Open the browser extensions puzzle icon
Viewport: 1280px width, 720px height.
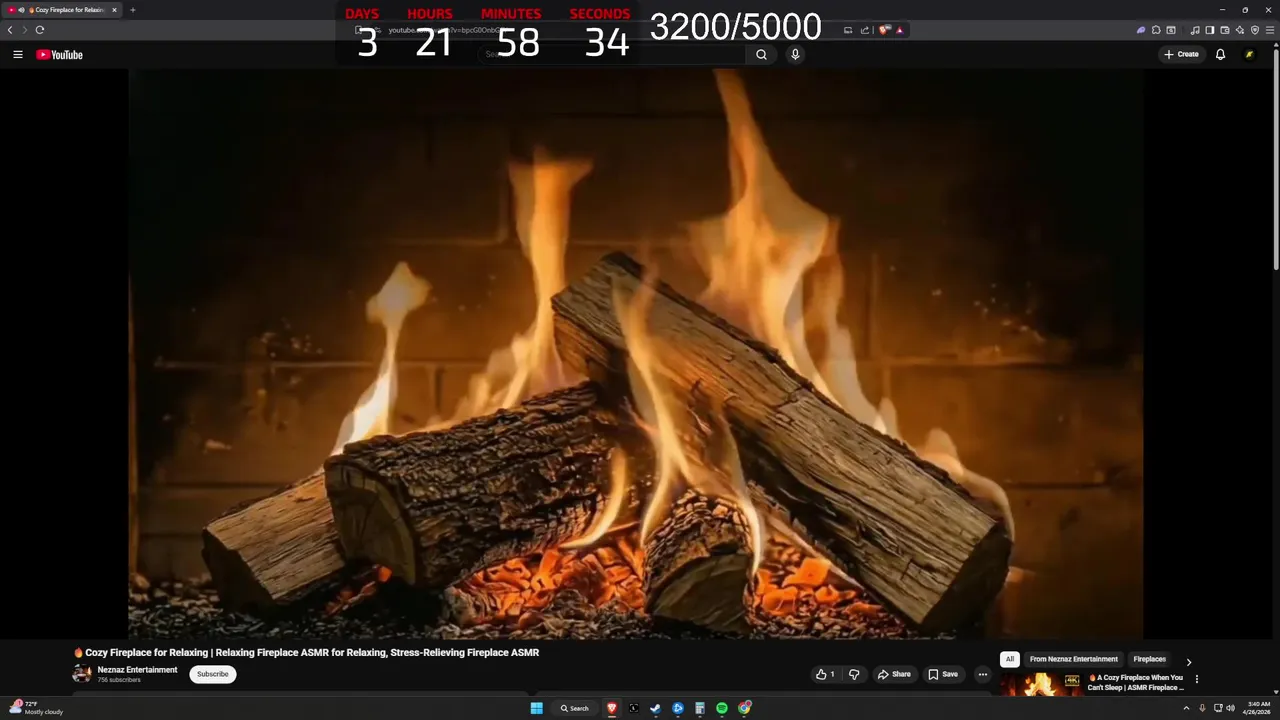(1156, 30)
